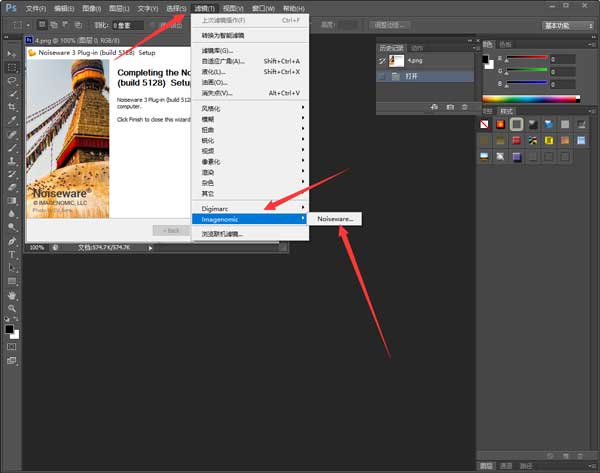Expand the 模糊 filter submenu
The width and height of the screenshot is (600, 473).
point(250,119)
